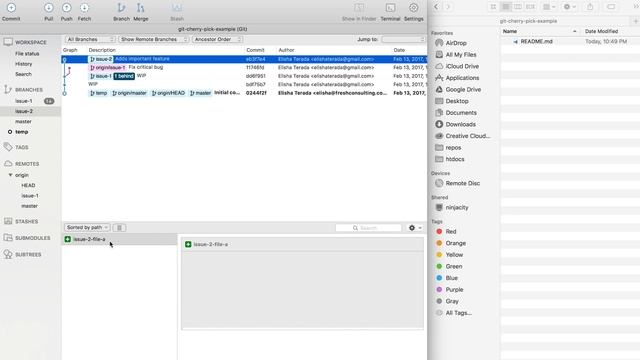Select issue-2-file-a in file list
This screenshot has height=360, width=640.
[119, 239]
